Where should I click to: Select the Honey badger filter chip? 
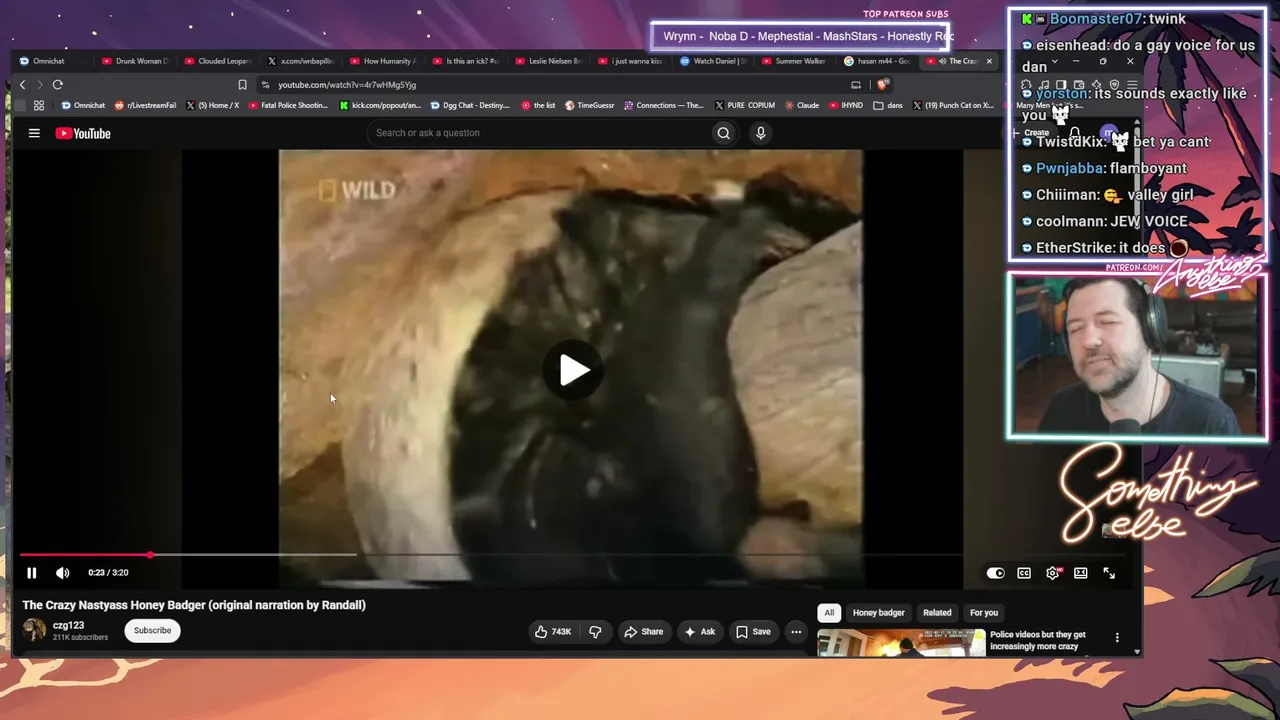(879, 613)
